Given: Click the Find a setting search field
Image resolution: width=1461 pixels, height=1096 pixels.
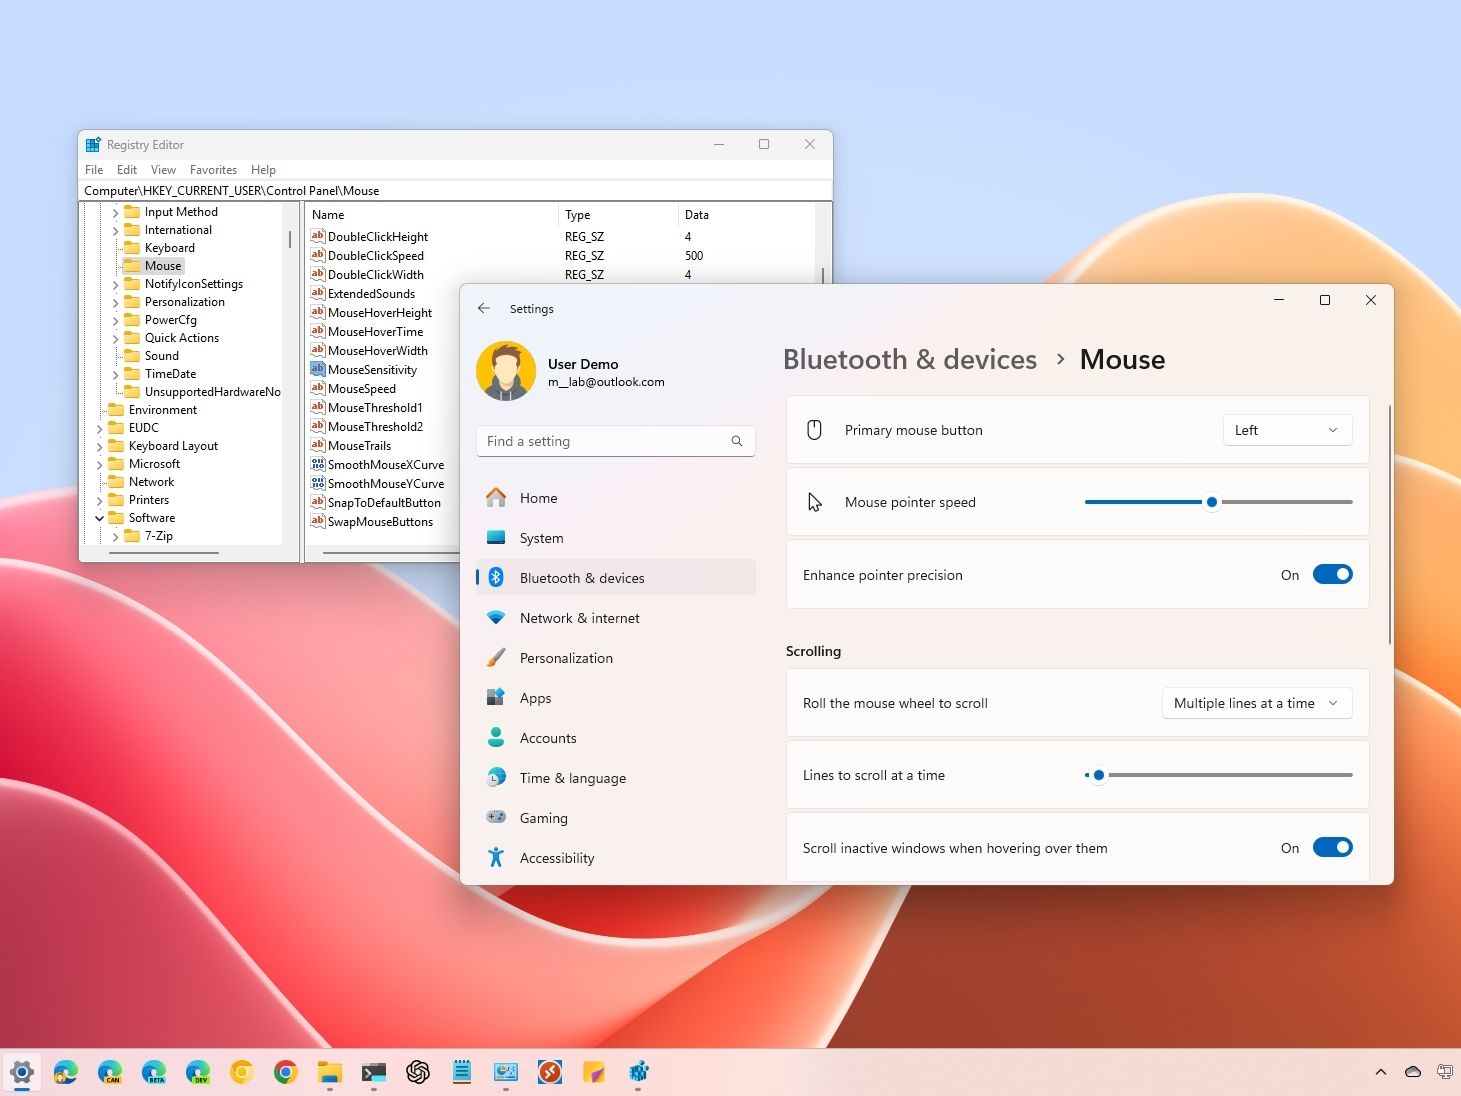Looking at the screenshot, I should point(605,441).
